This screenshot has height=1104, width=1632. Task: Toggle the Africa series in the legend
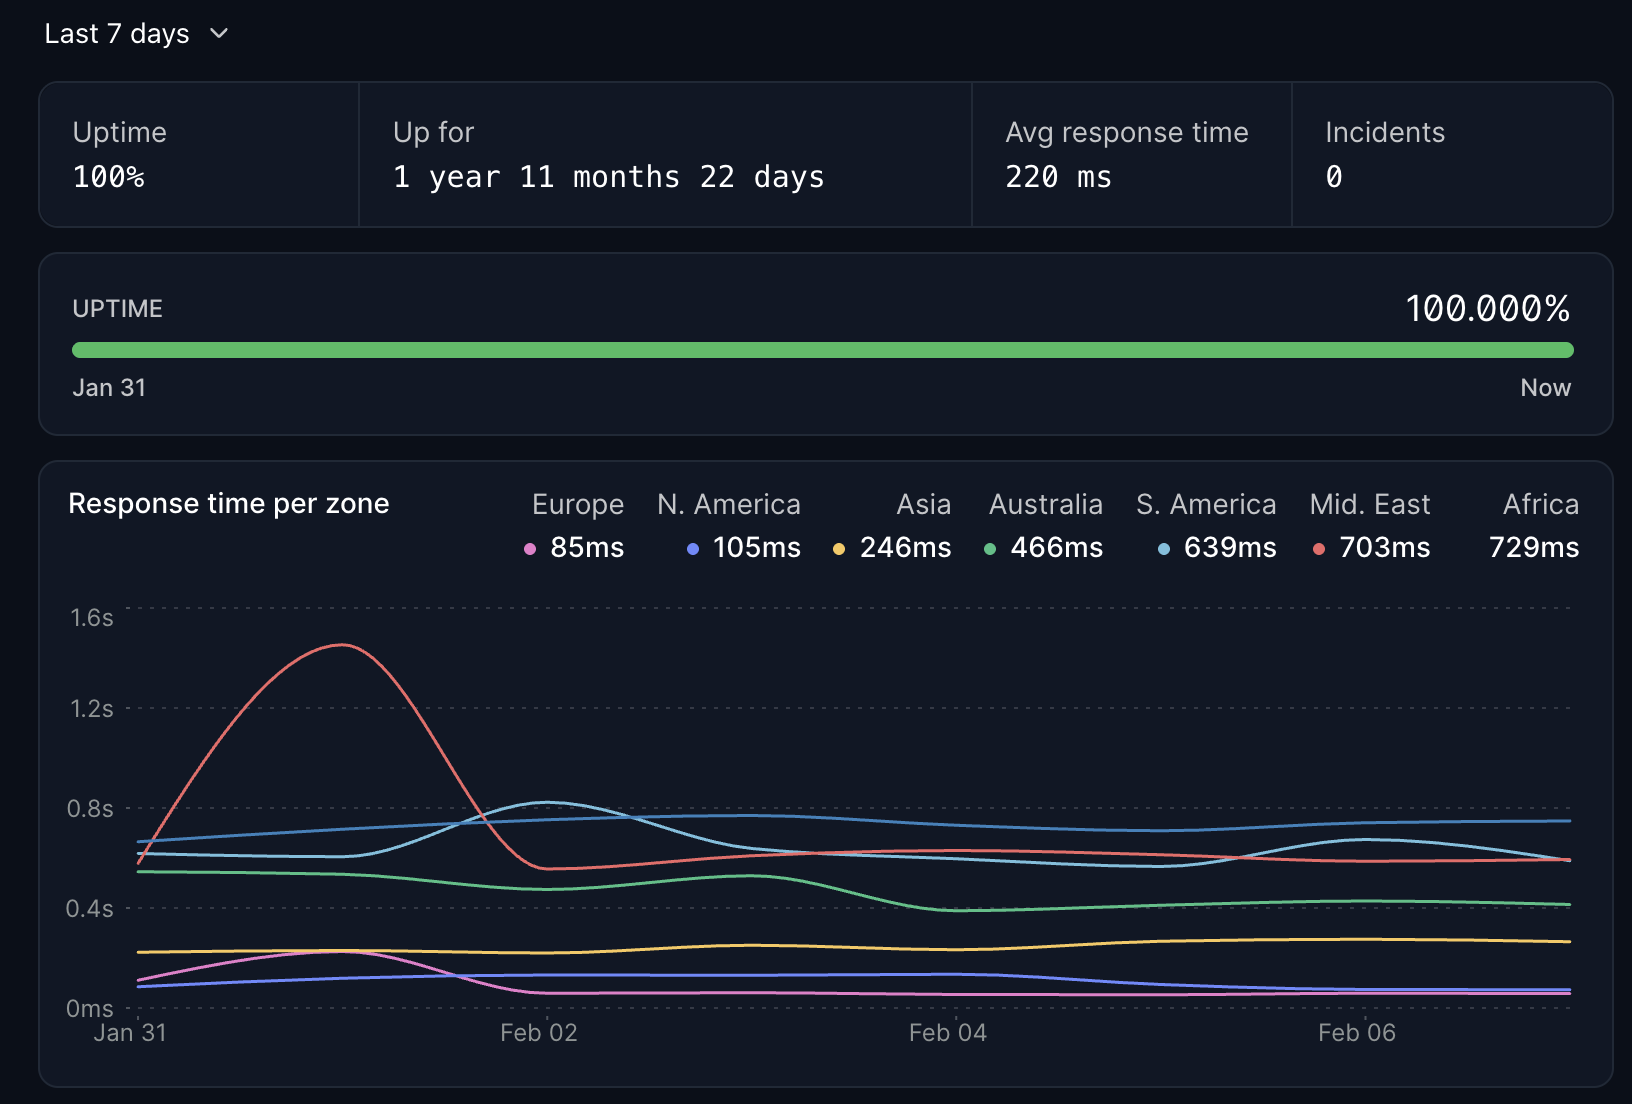point(1540,504)
